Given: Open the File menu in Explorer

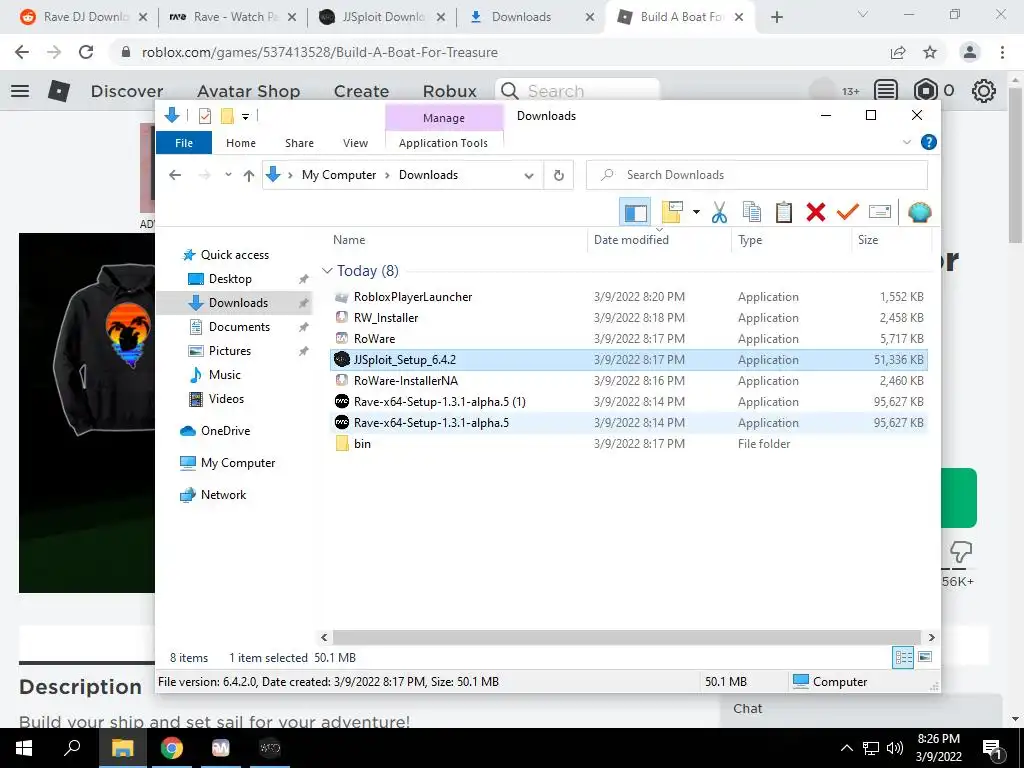Looking at the screenshot, I should (184, 142).
